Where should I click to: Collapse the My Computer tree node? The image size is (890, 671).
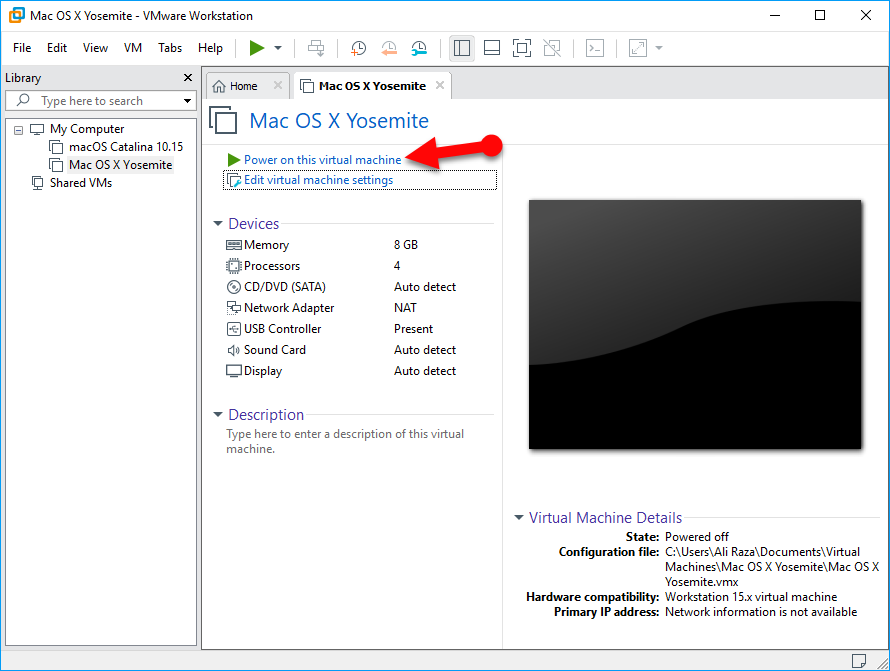point(18,129)
